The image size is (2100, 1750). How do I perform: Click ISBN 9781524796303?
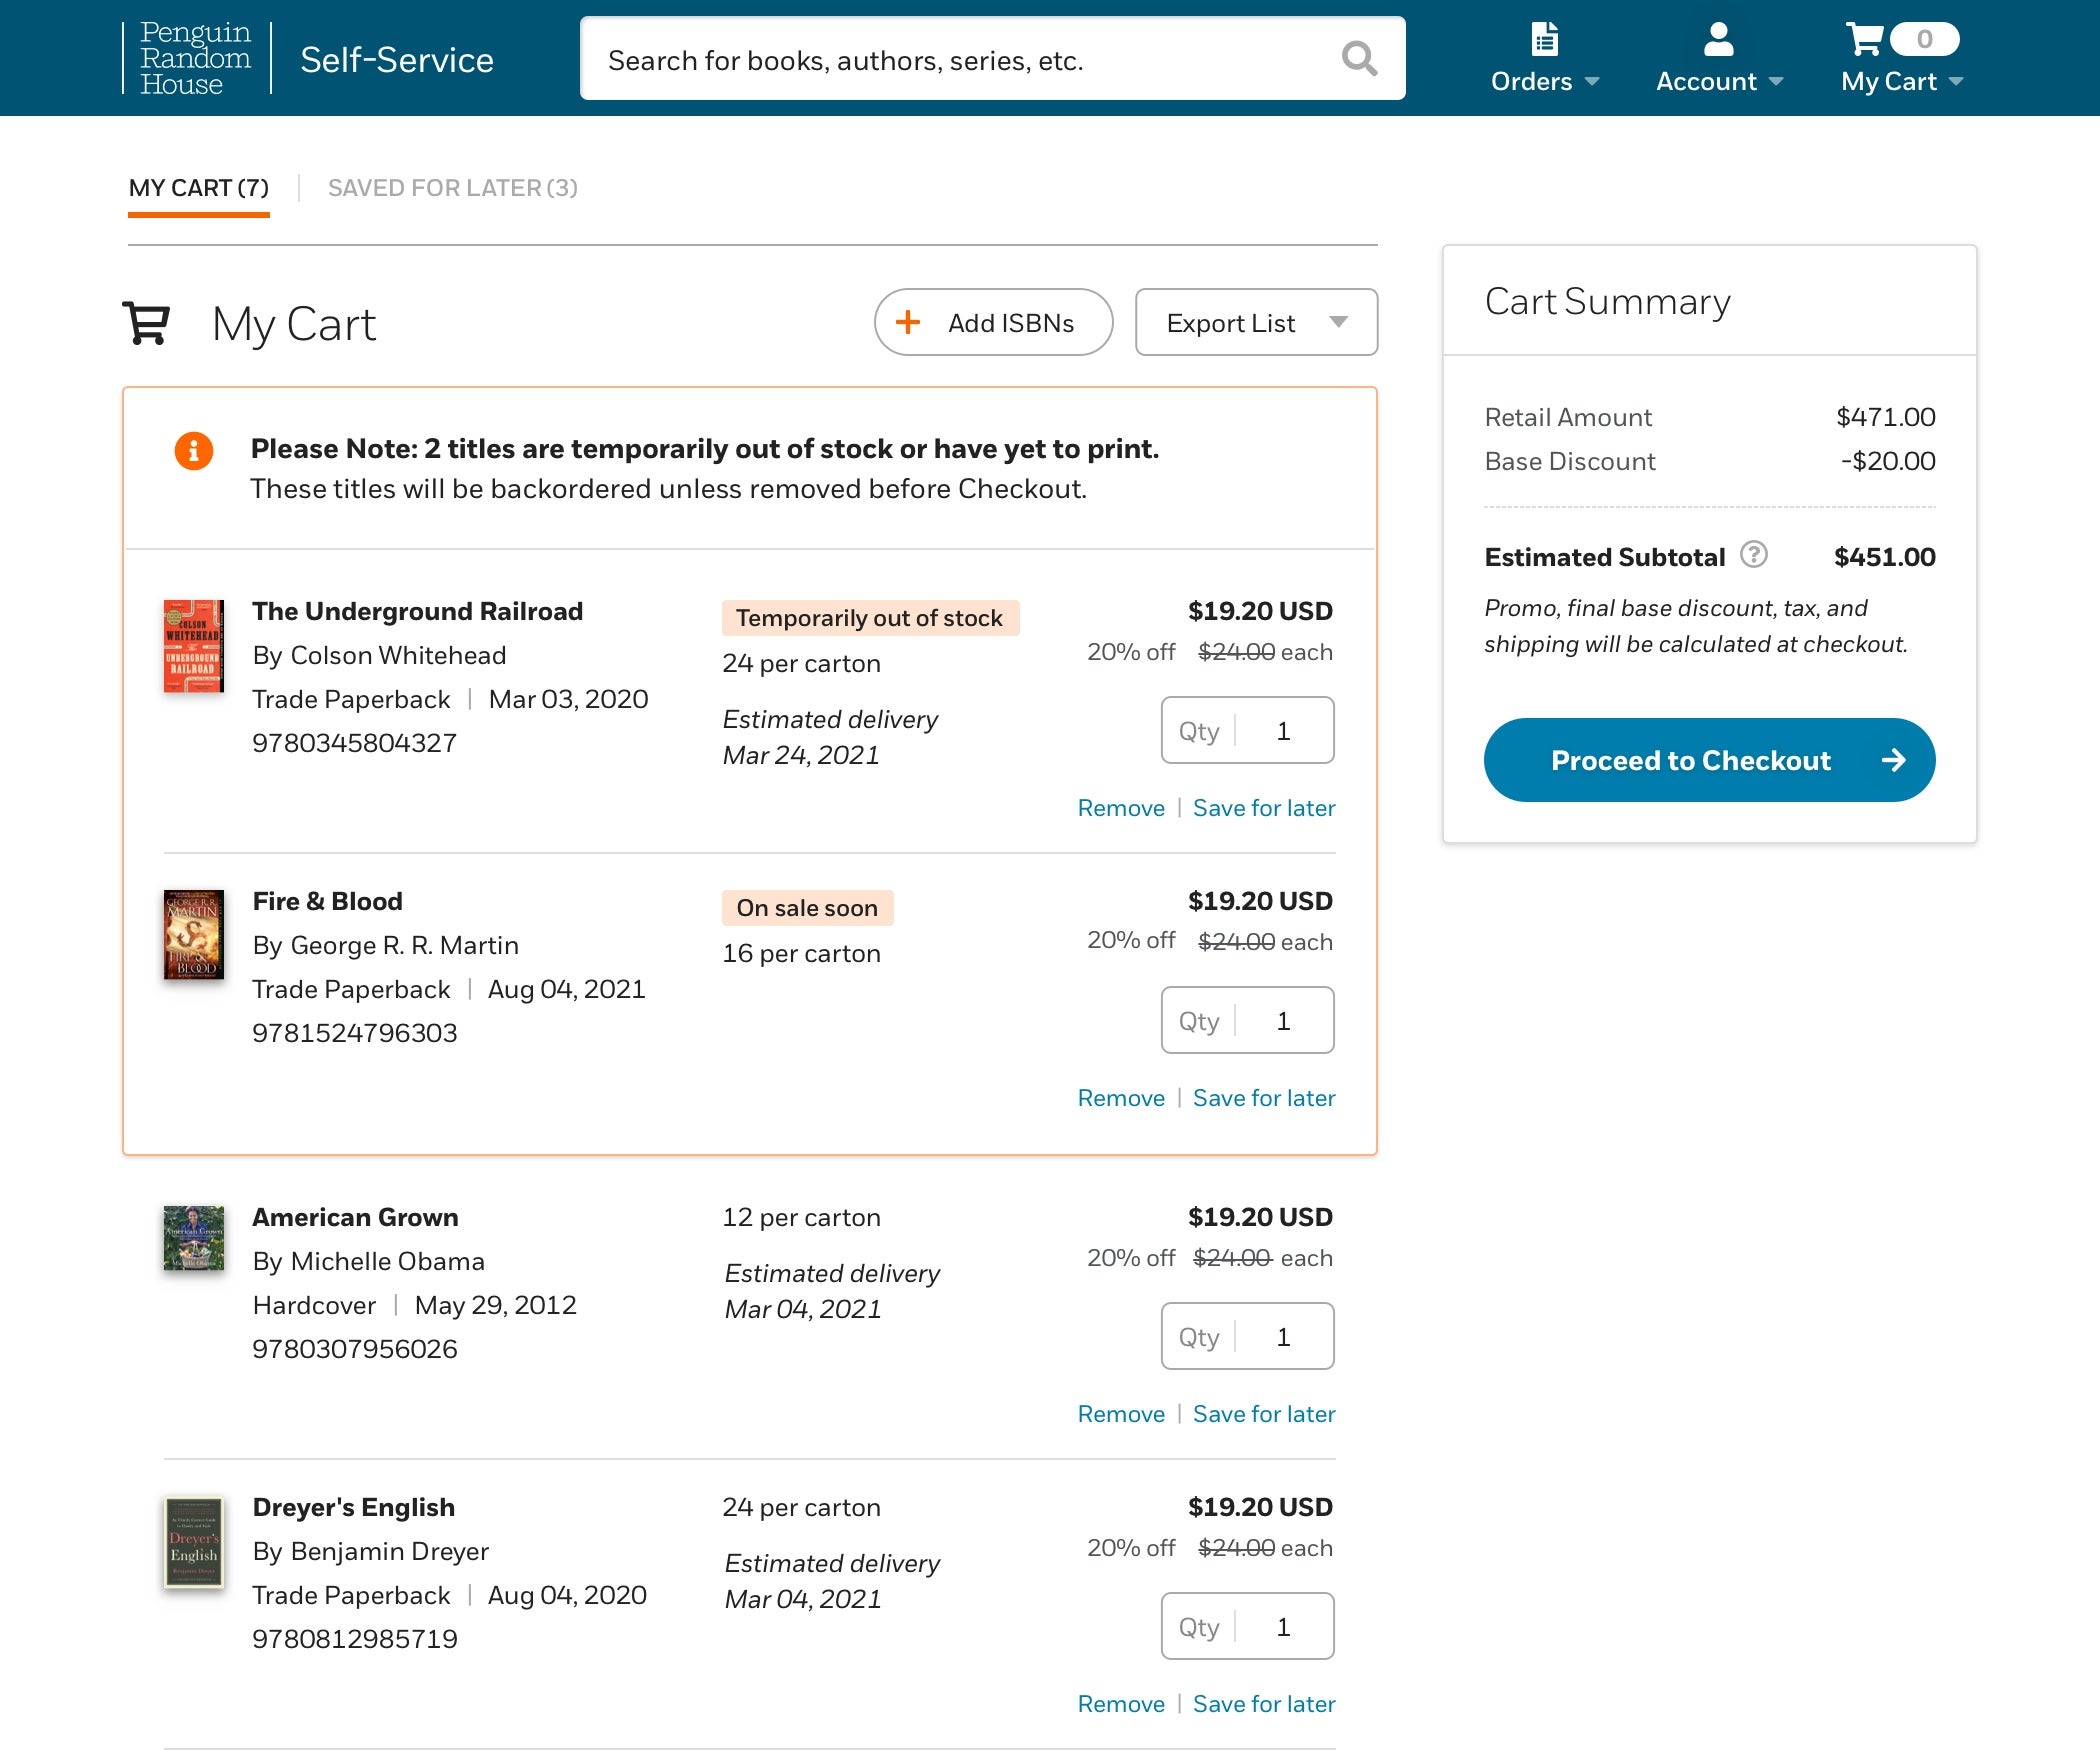[354, 1033]
